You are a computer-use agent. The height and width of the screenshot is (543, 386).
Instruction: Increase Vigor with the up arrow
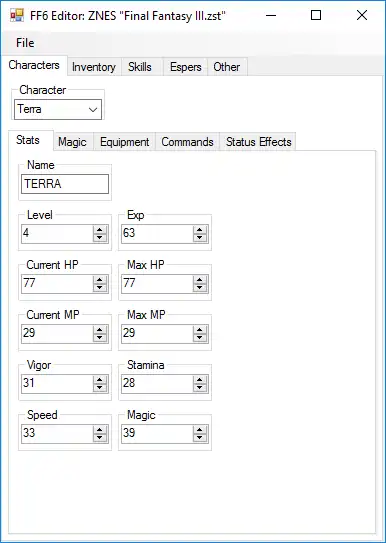pos(100,379)
